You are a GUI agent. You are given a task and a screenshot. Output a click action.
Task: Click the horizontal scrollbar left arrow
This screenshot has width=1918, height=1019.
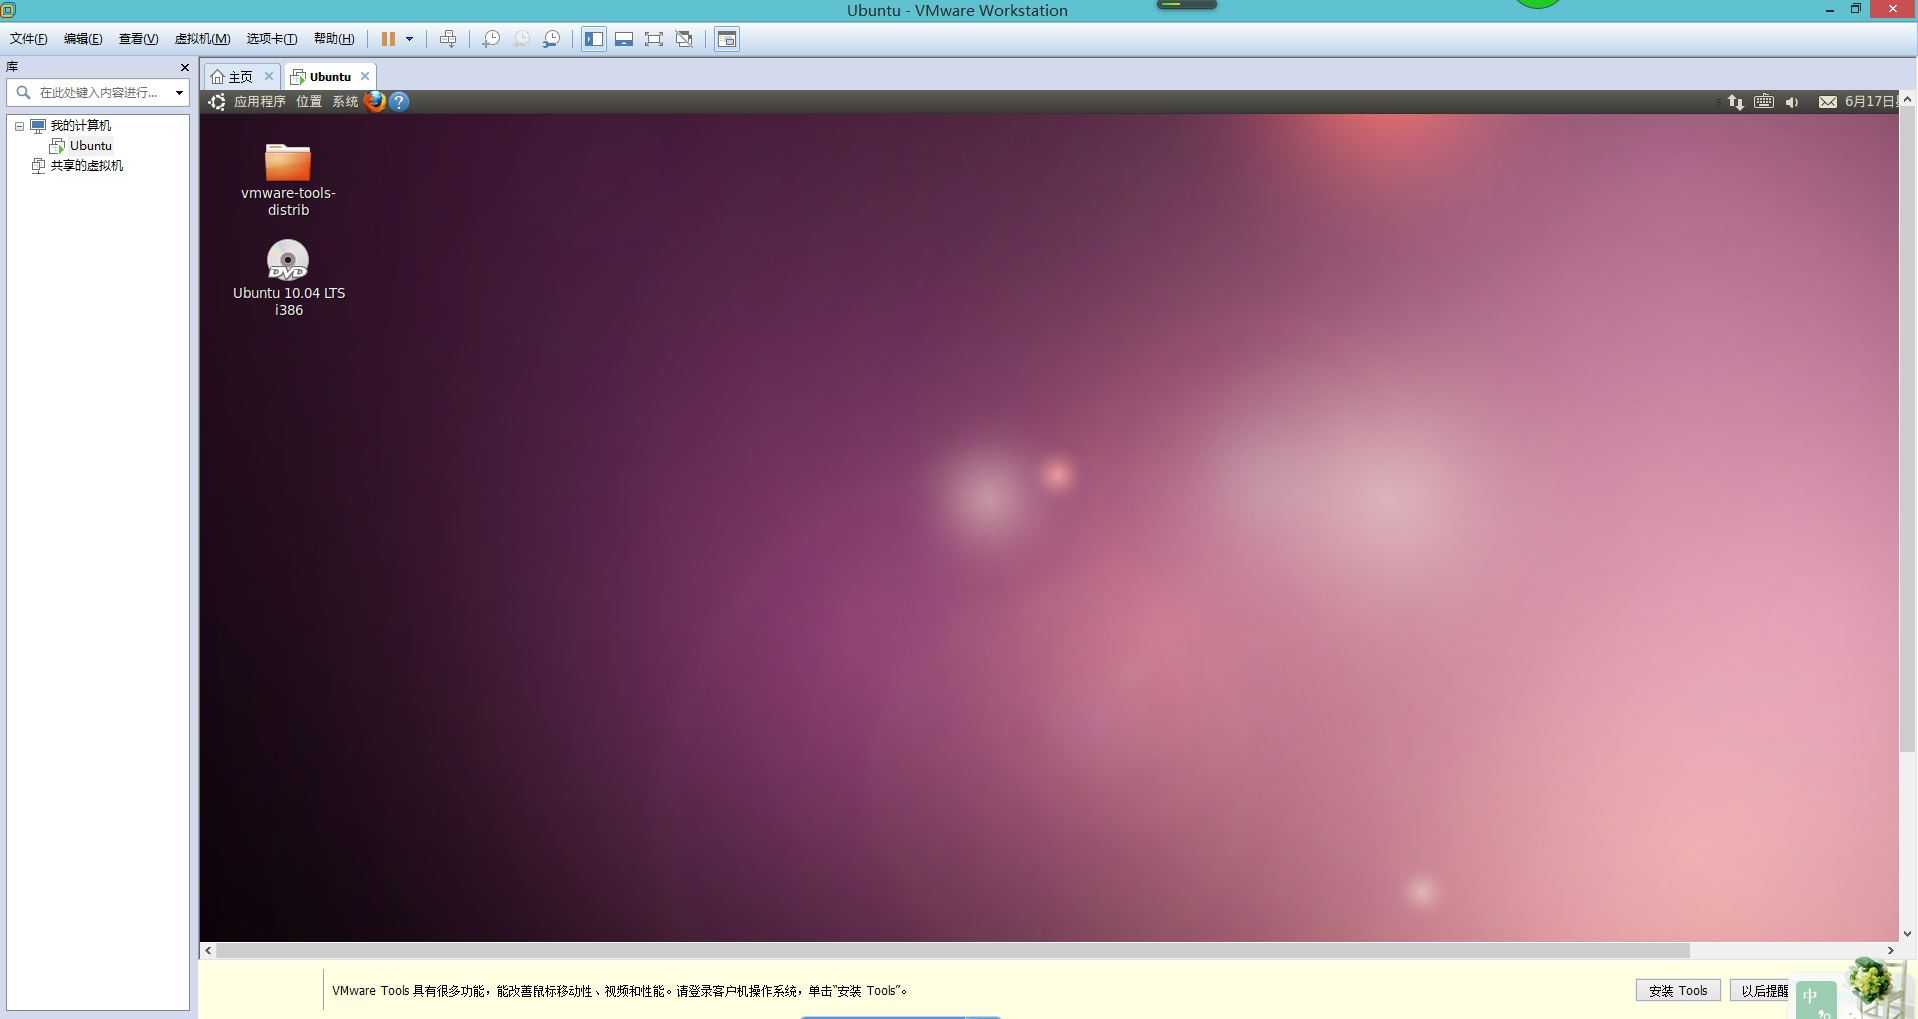click(x=208, y=950)
